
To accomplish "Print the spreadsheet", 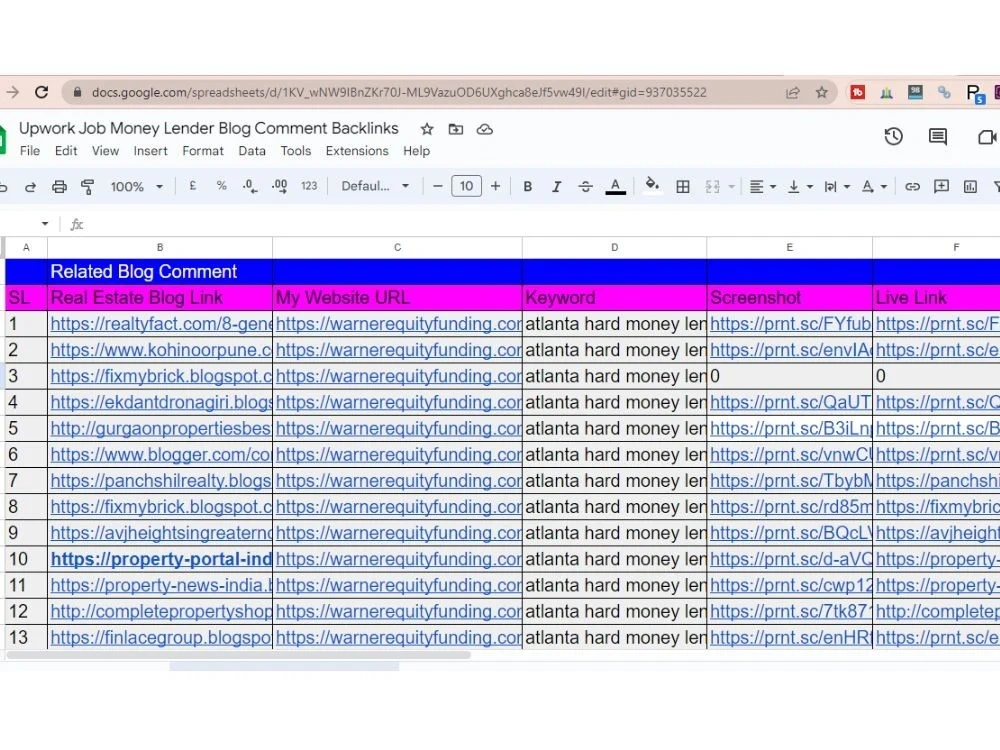I will (59, 187).
